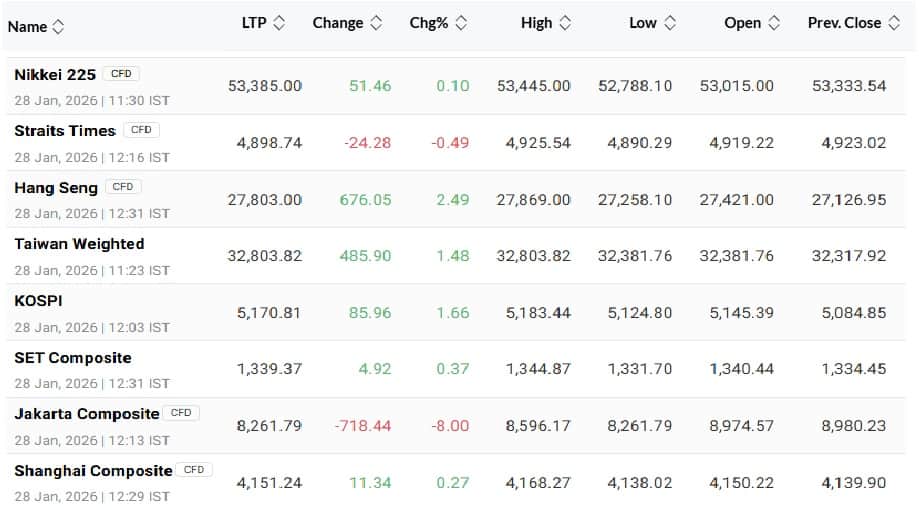Click the Prev. Close column header label
The width and height of the screenshot is (919, 510).
pos(844,23)
